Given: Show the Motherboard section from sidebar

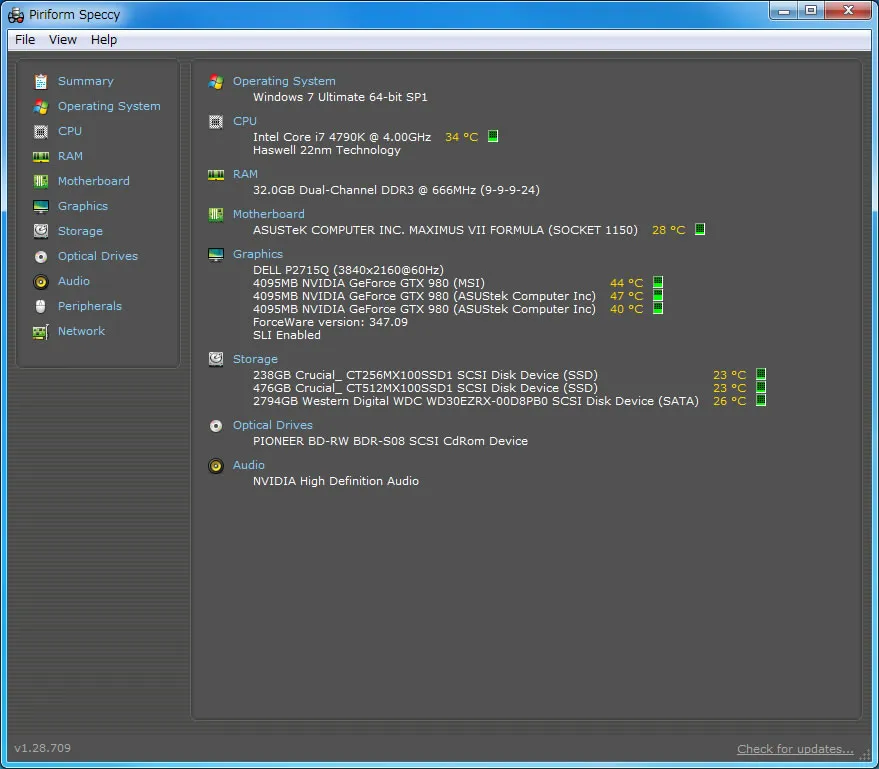Looking at the screenshot, I should (x=94, y=181).
